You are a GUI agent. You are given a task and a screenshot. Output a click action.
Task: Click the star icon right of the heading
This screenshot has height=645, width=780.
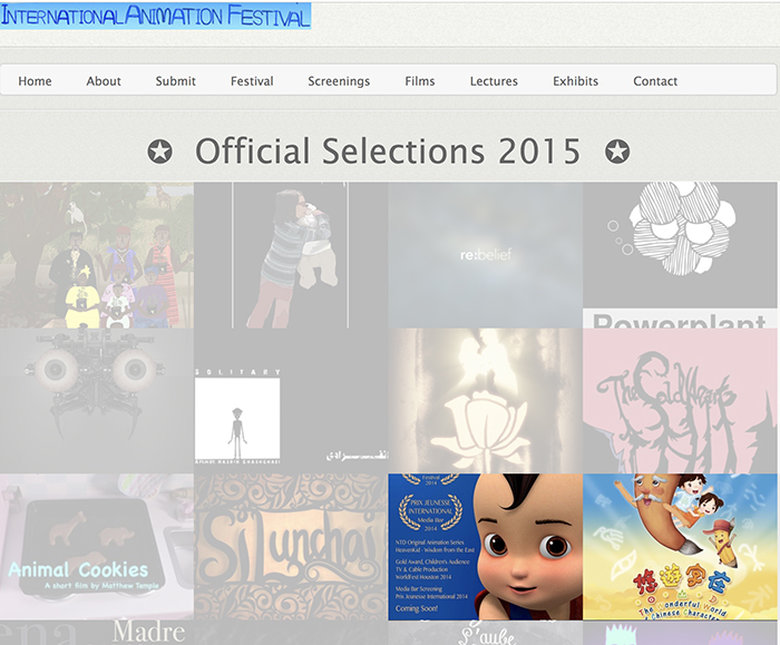click(617, 152)
